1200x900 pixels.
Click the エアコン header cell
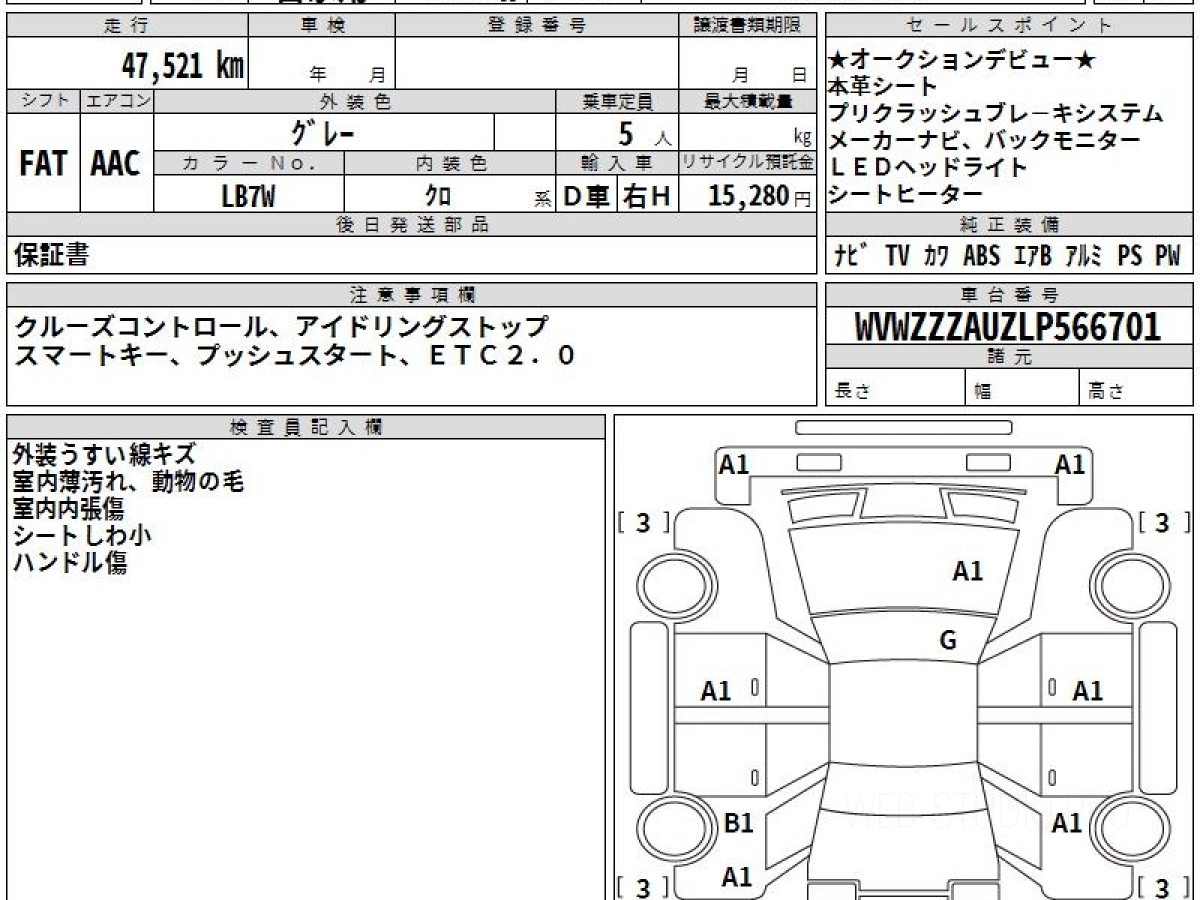coord(117,101)
